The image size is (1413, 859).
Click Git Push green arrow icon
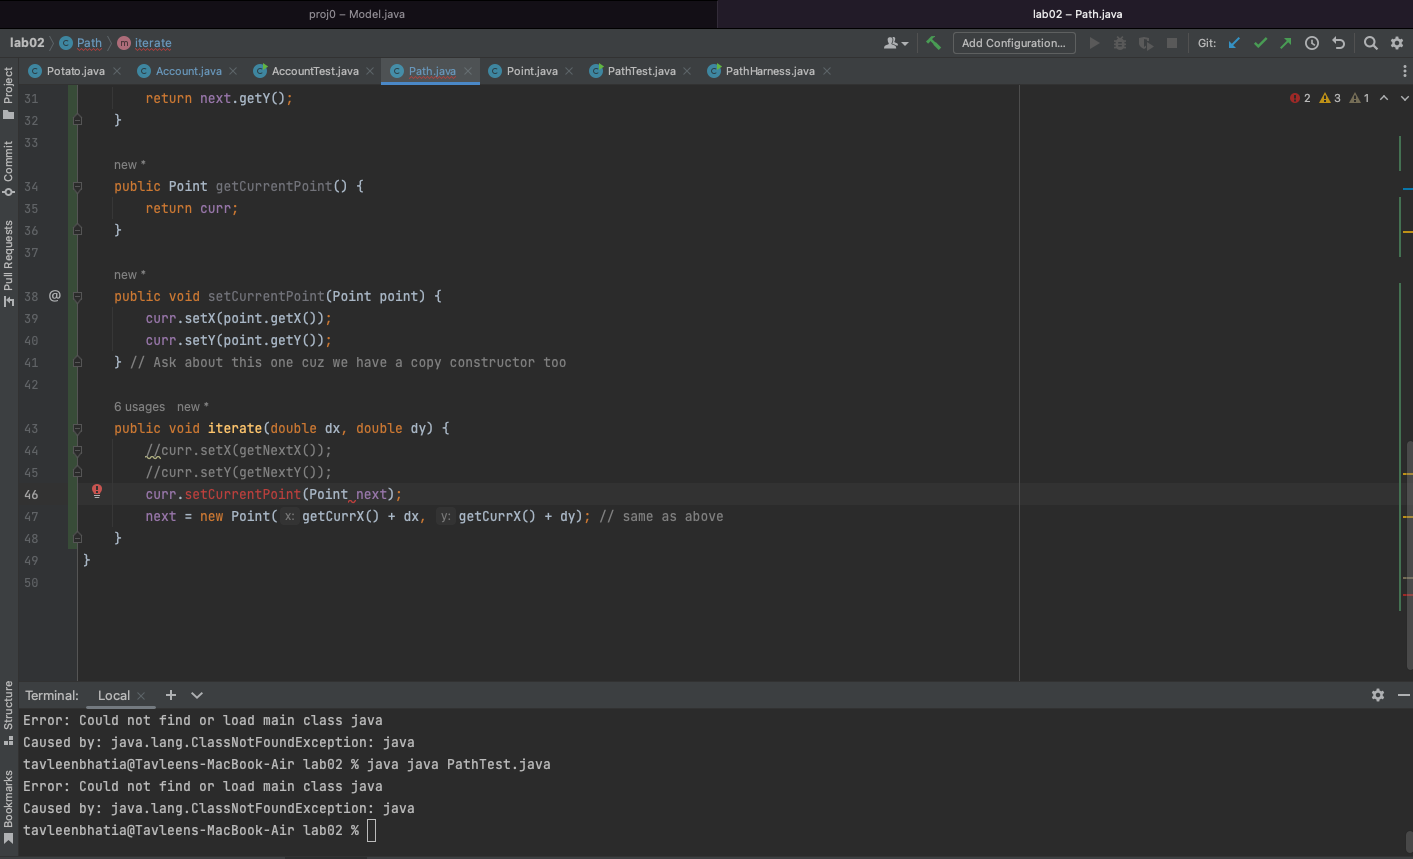(x=1286, y=43)
